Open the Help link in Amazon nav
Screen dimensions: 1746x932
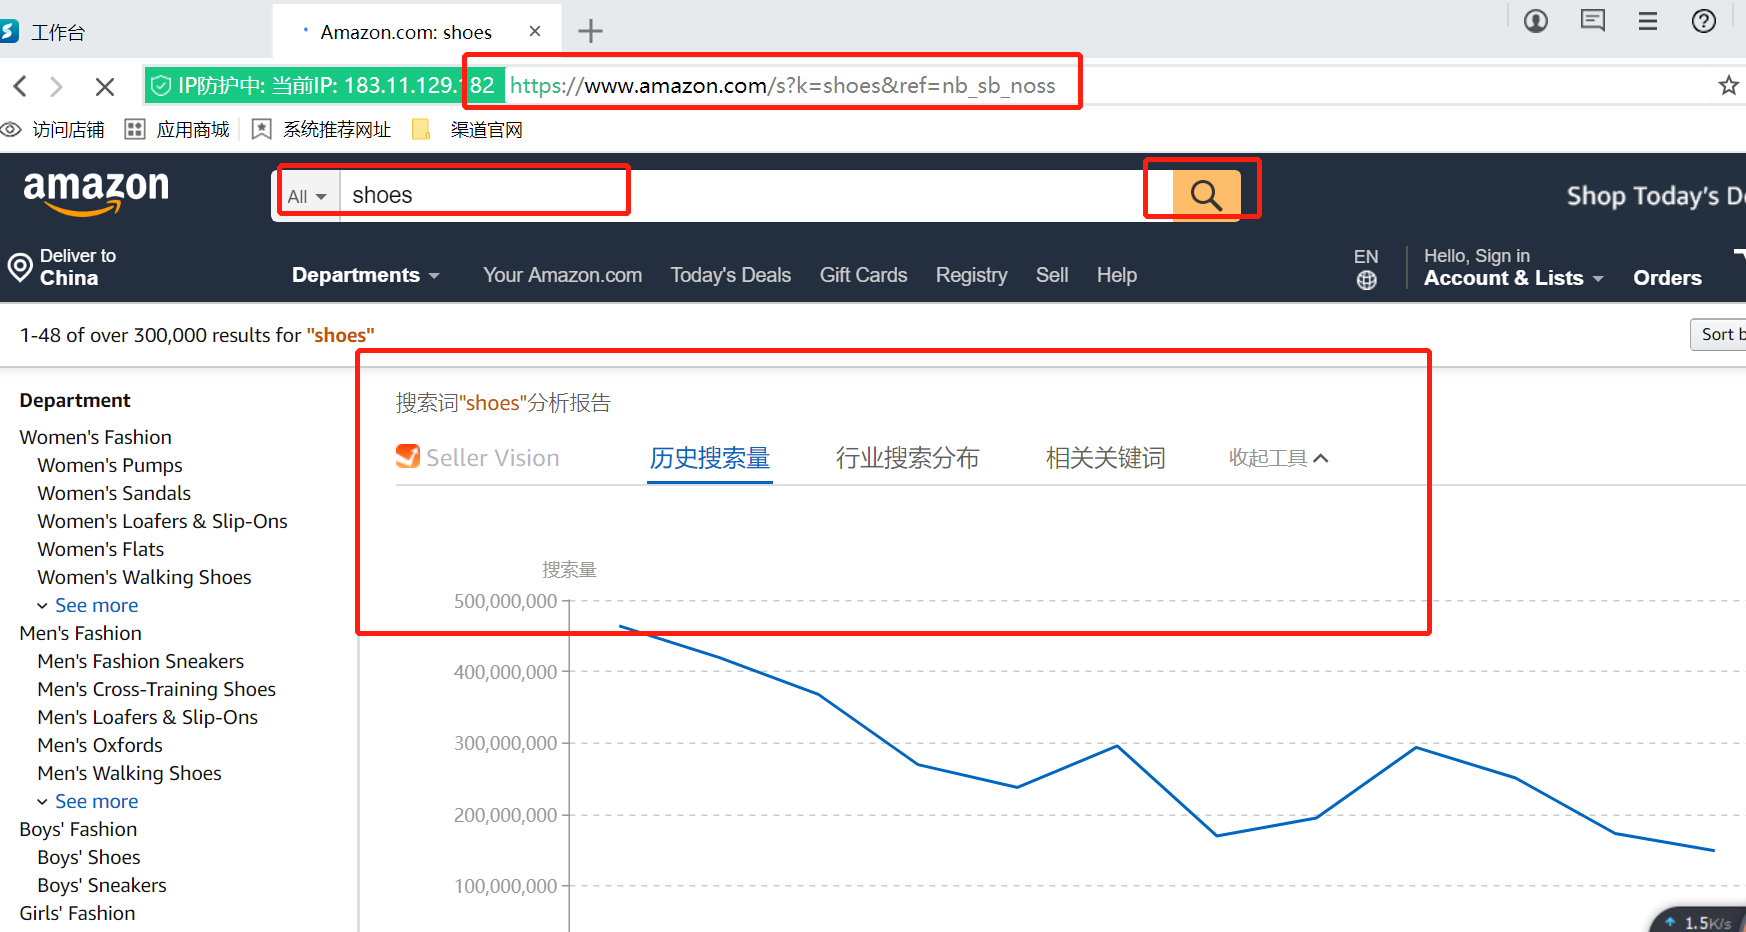[1116, 275]
